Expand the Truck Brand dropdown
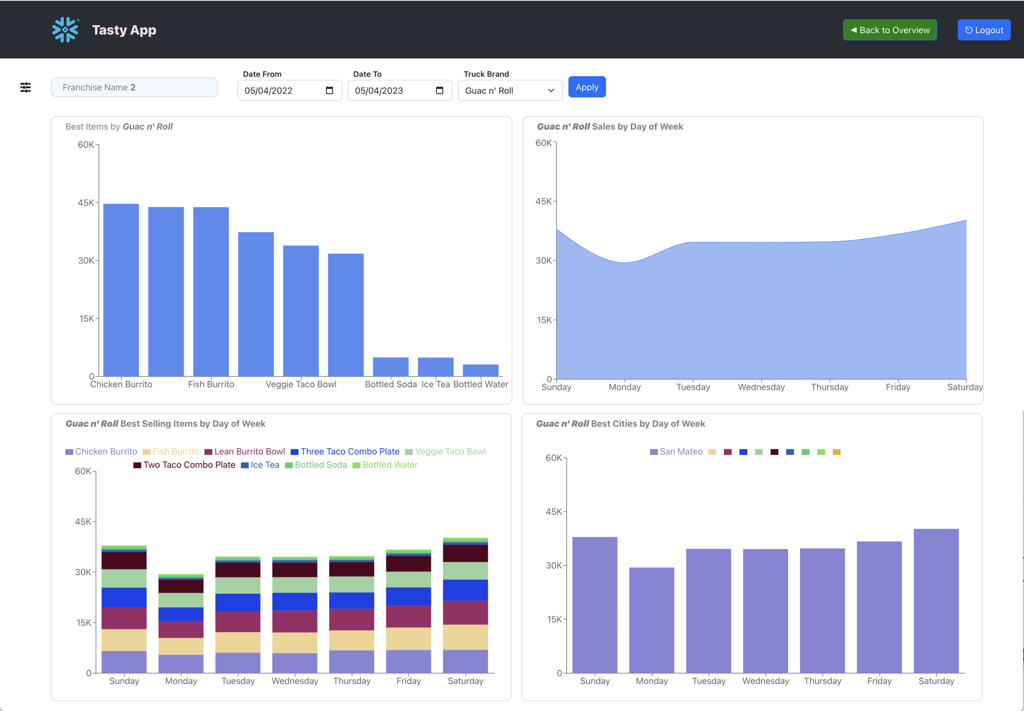The image size is (1024, 711). pos(509,91)
